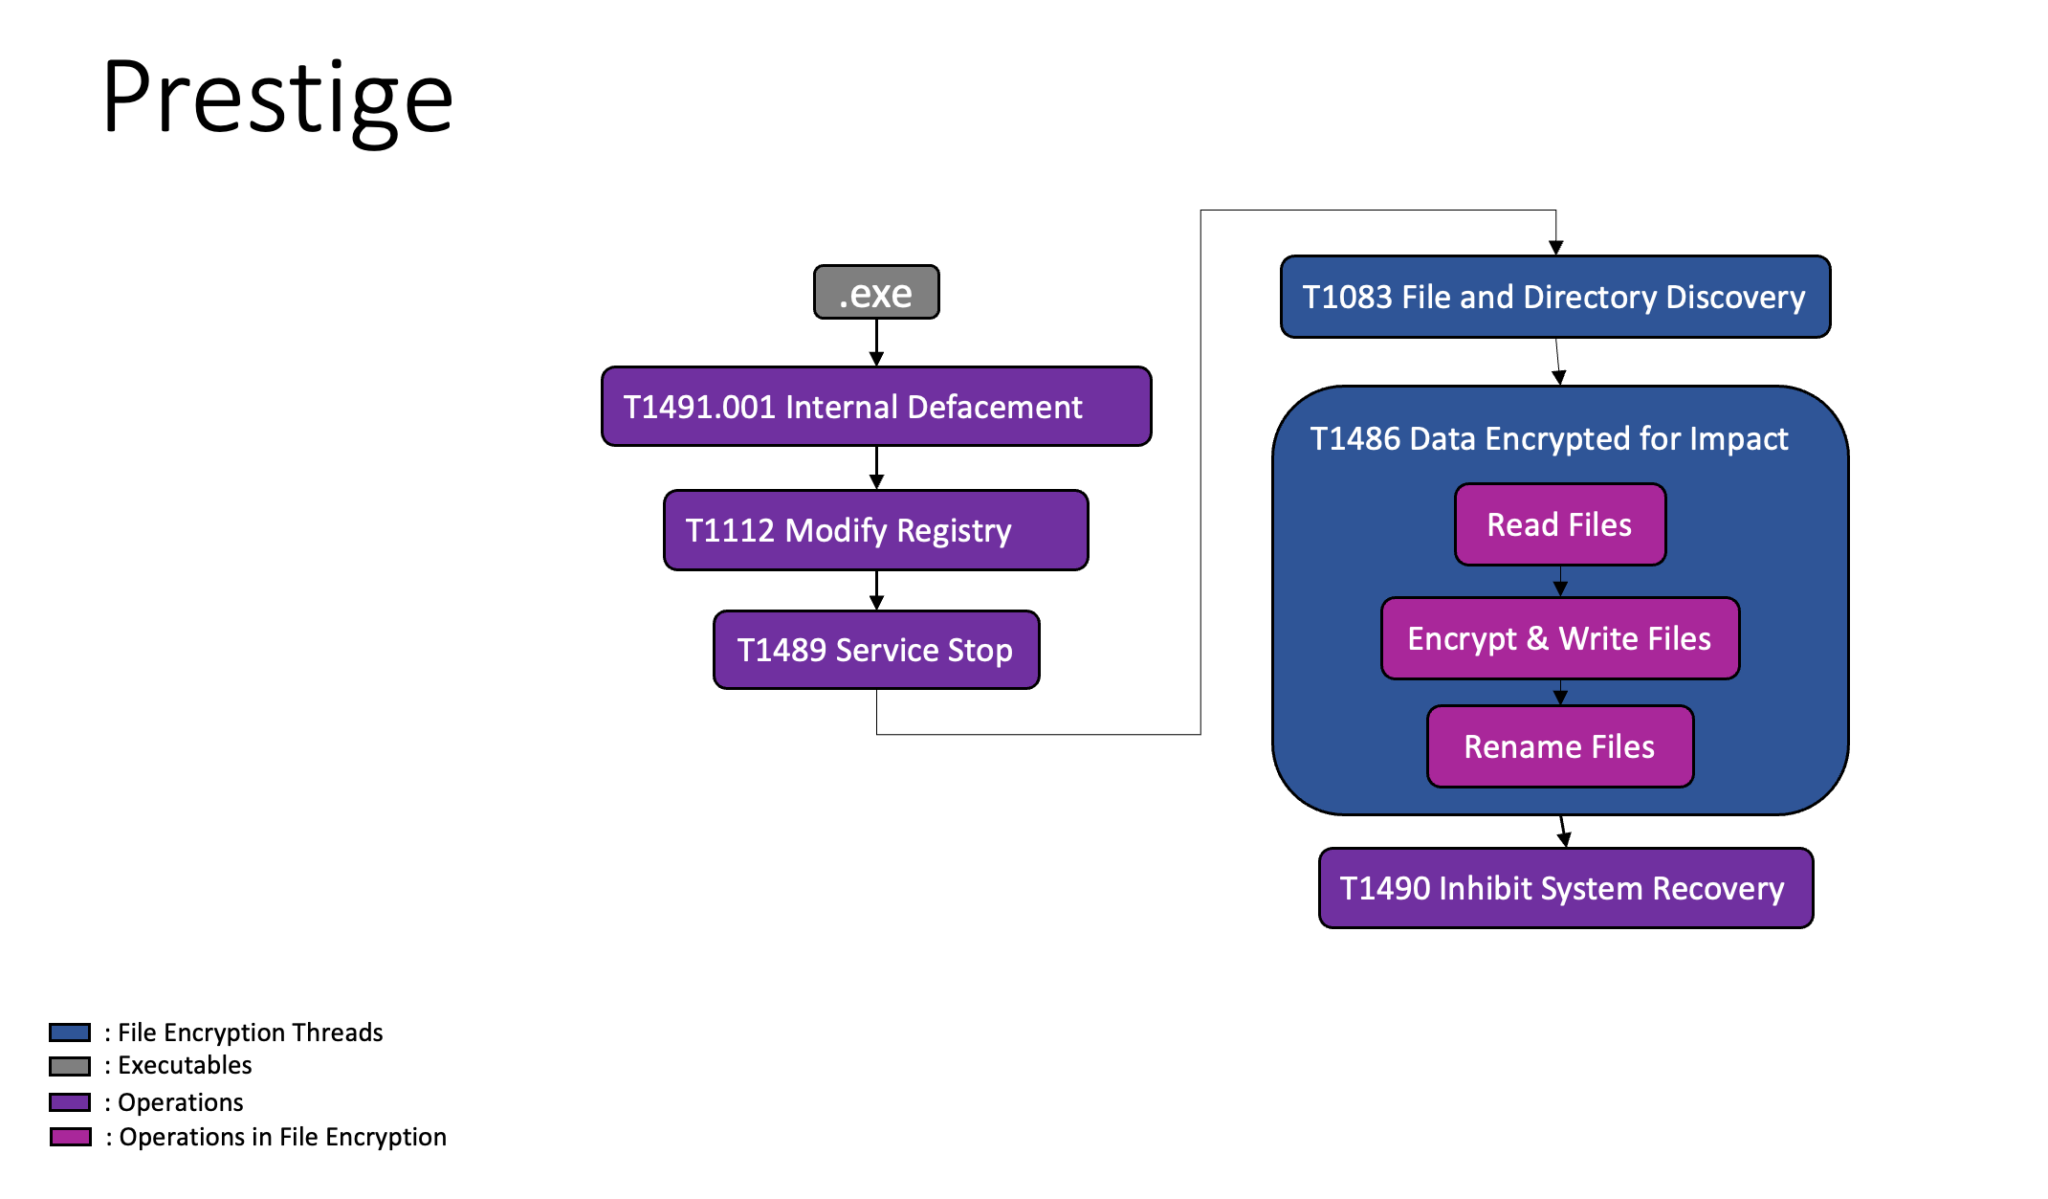Click the Rename Files operation box
The height and width of the screenshot is (1199, 2048).
(1559, 745)
